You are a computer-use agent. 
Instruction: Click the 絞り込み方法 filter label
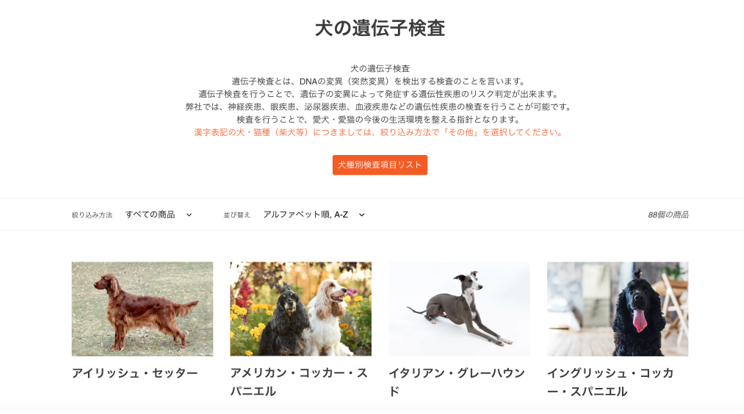(92, 215)
